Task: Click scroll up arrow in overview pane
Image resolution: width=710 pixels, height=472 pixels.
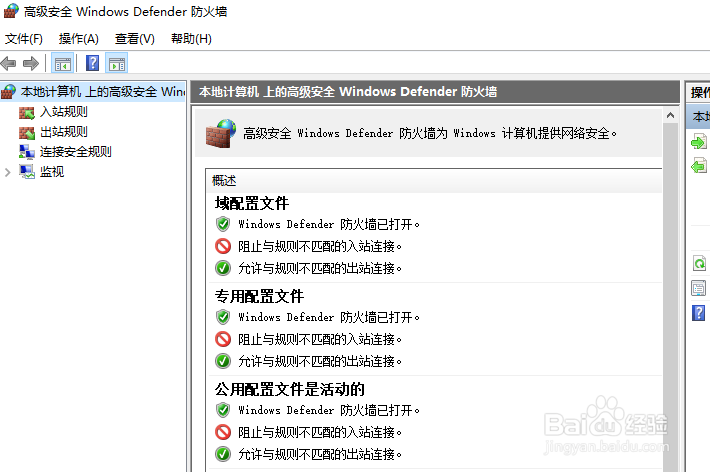Action: [670, 116]
